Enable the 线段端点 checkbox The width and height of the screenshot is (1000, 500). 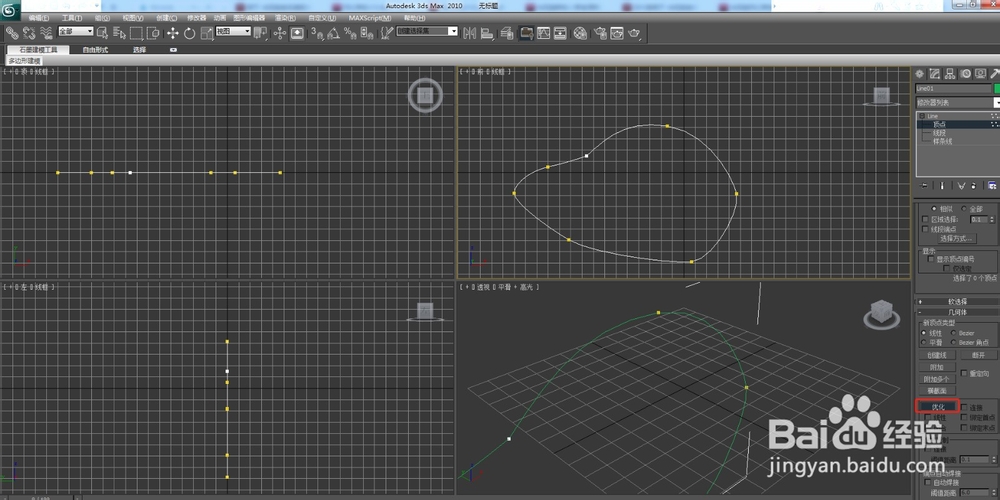coord(925,229)
